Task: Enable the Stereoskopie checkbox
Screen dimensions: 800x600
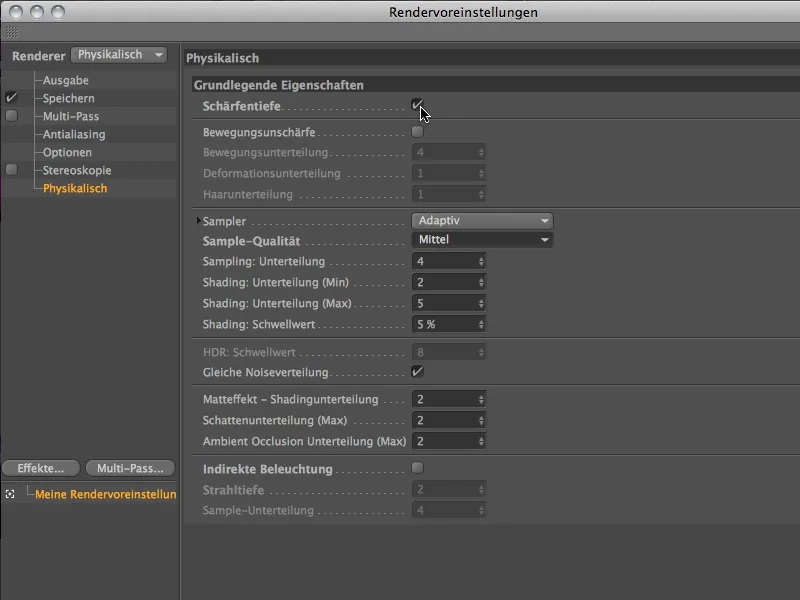Action: [11, 169]
